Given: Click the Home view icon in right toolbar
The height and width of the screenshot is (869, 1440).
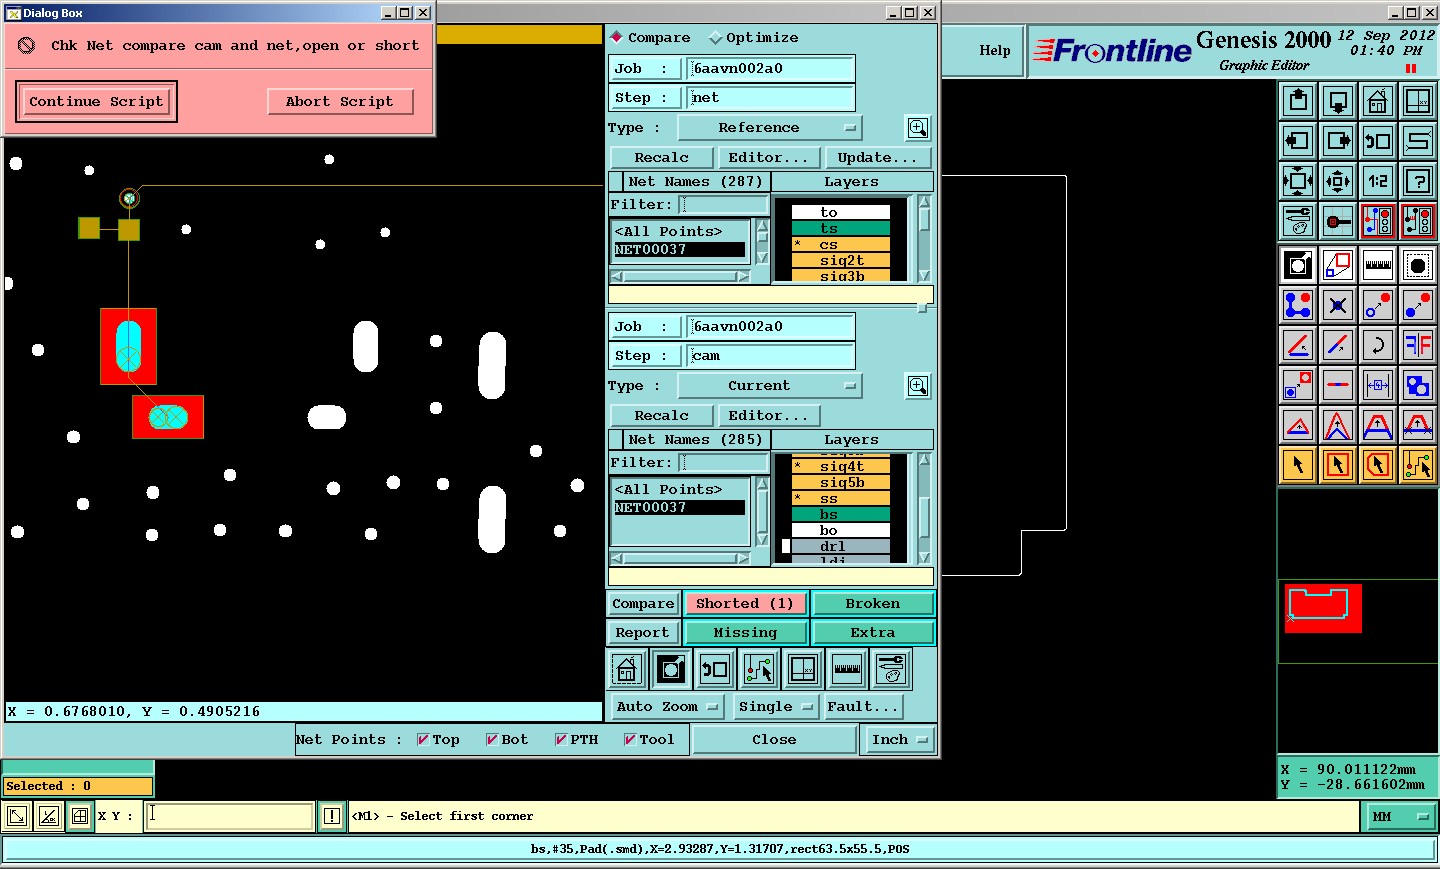Looking at the screenshot, I should [x=1378, y=101].
